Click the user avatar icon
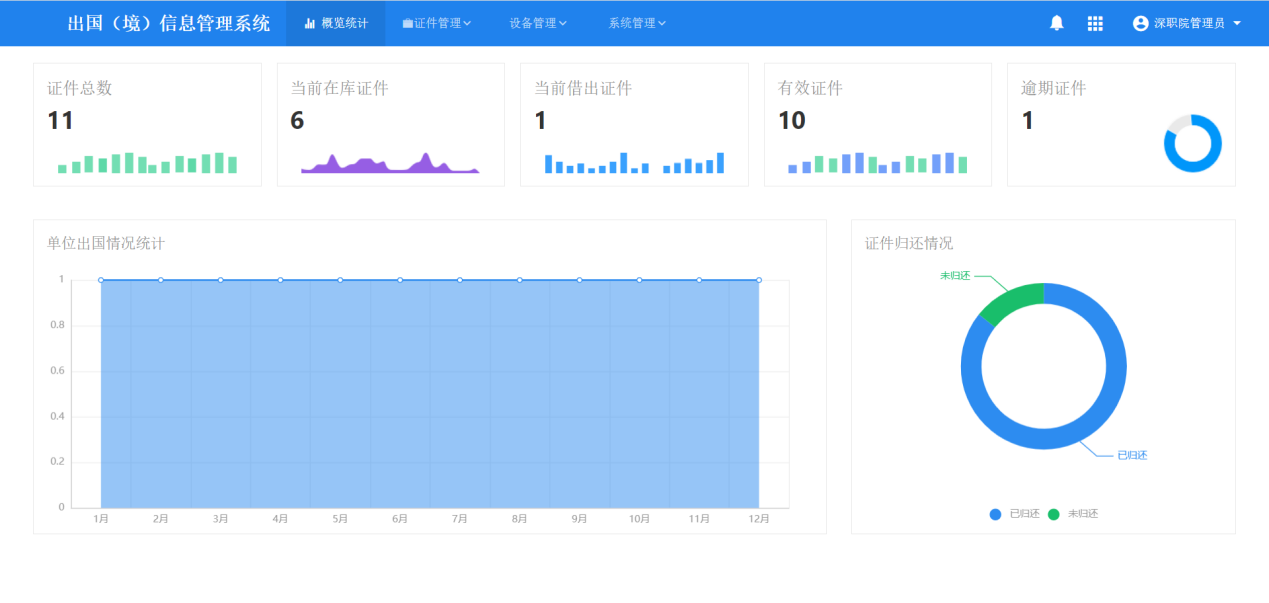Image resolution: width=1269 pixels, height=603 pixels. pos(1140,23)
